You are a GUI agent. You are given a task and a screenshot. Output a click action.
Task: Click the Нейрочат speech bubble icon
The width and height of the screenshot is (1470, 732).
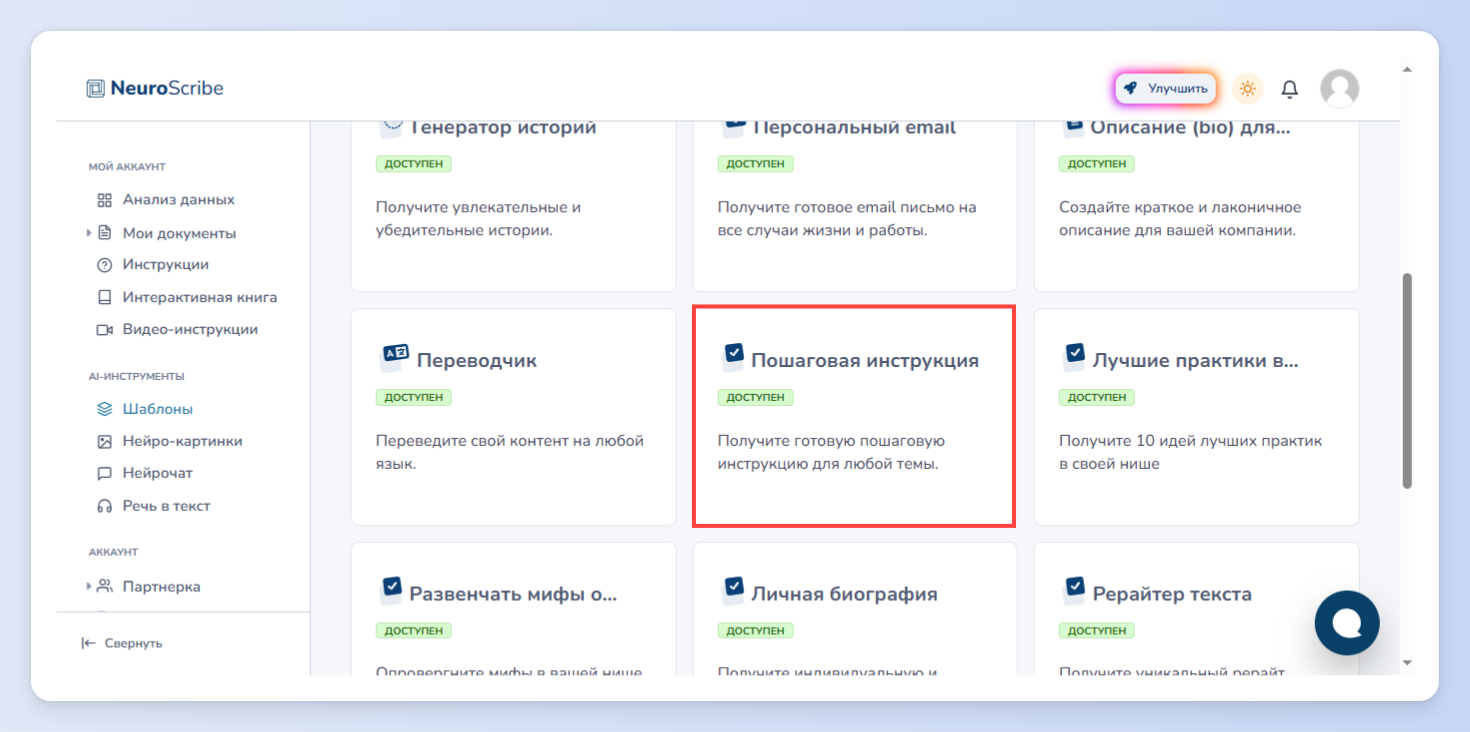pyautogui.click(x=104, y=473)
